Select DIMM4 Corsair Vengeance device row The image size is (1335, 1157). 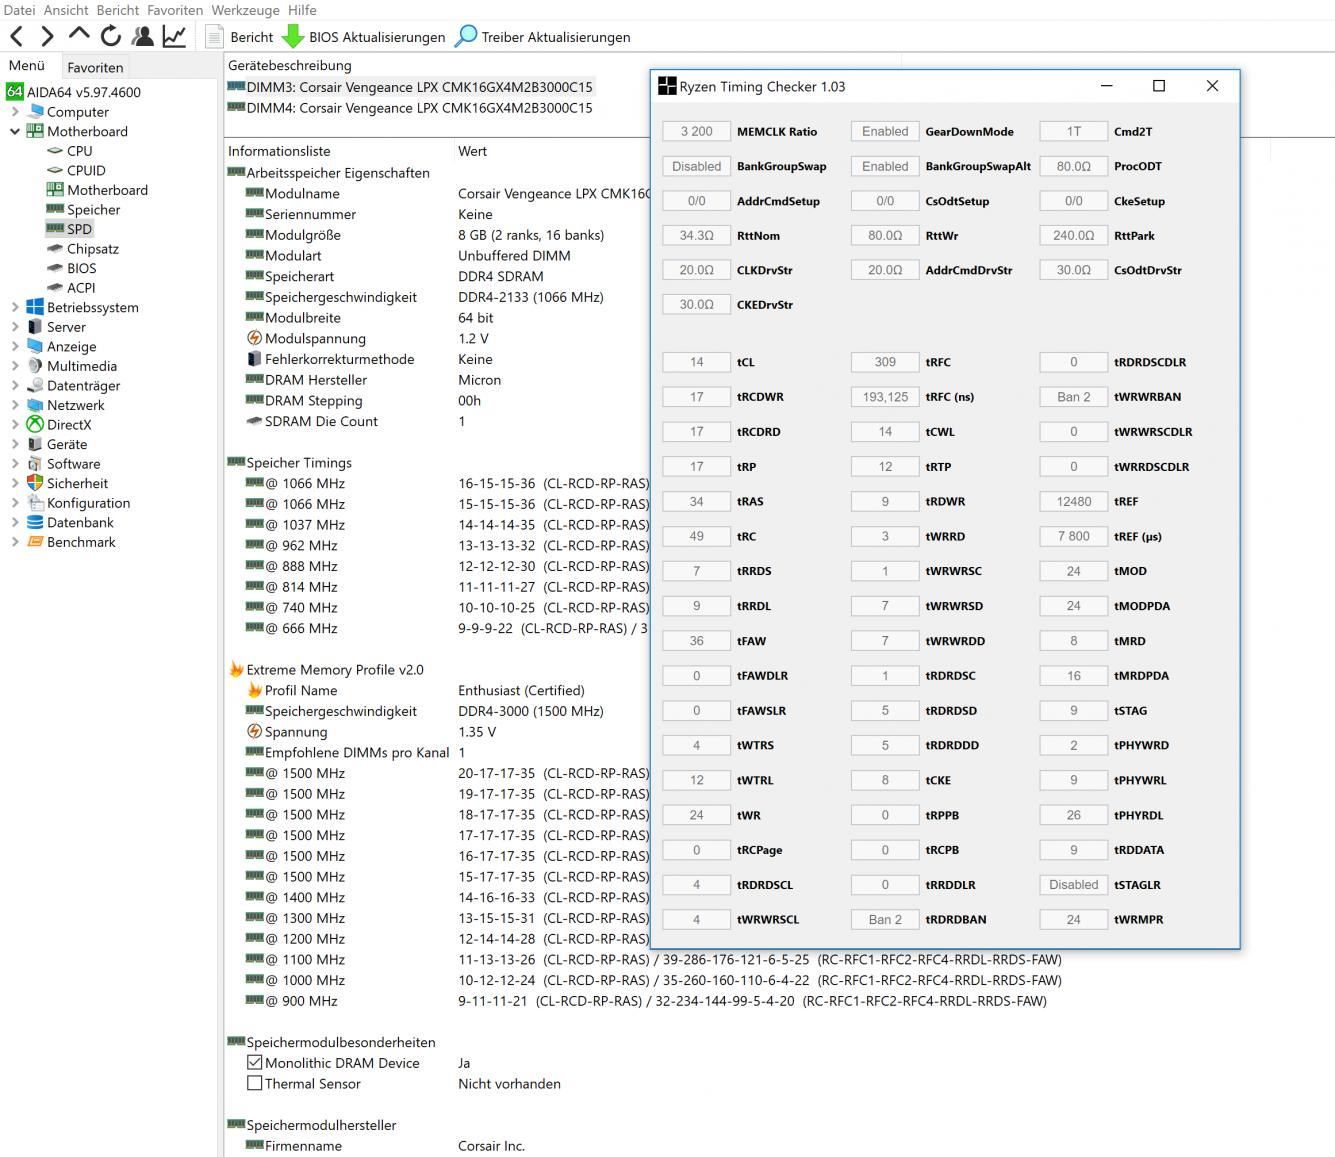410,108
